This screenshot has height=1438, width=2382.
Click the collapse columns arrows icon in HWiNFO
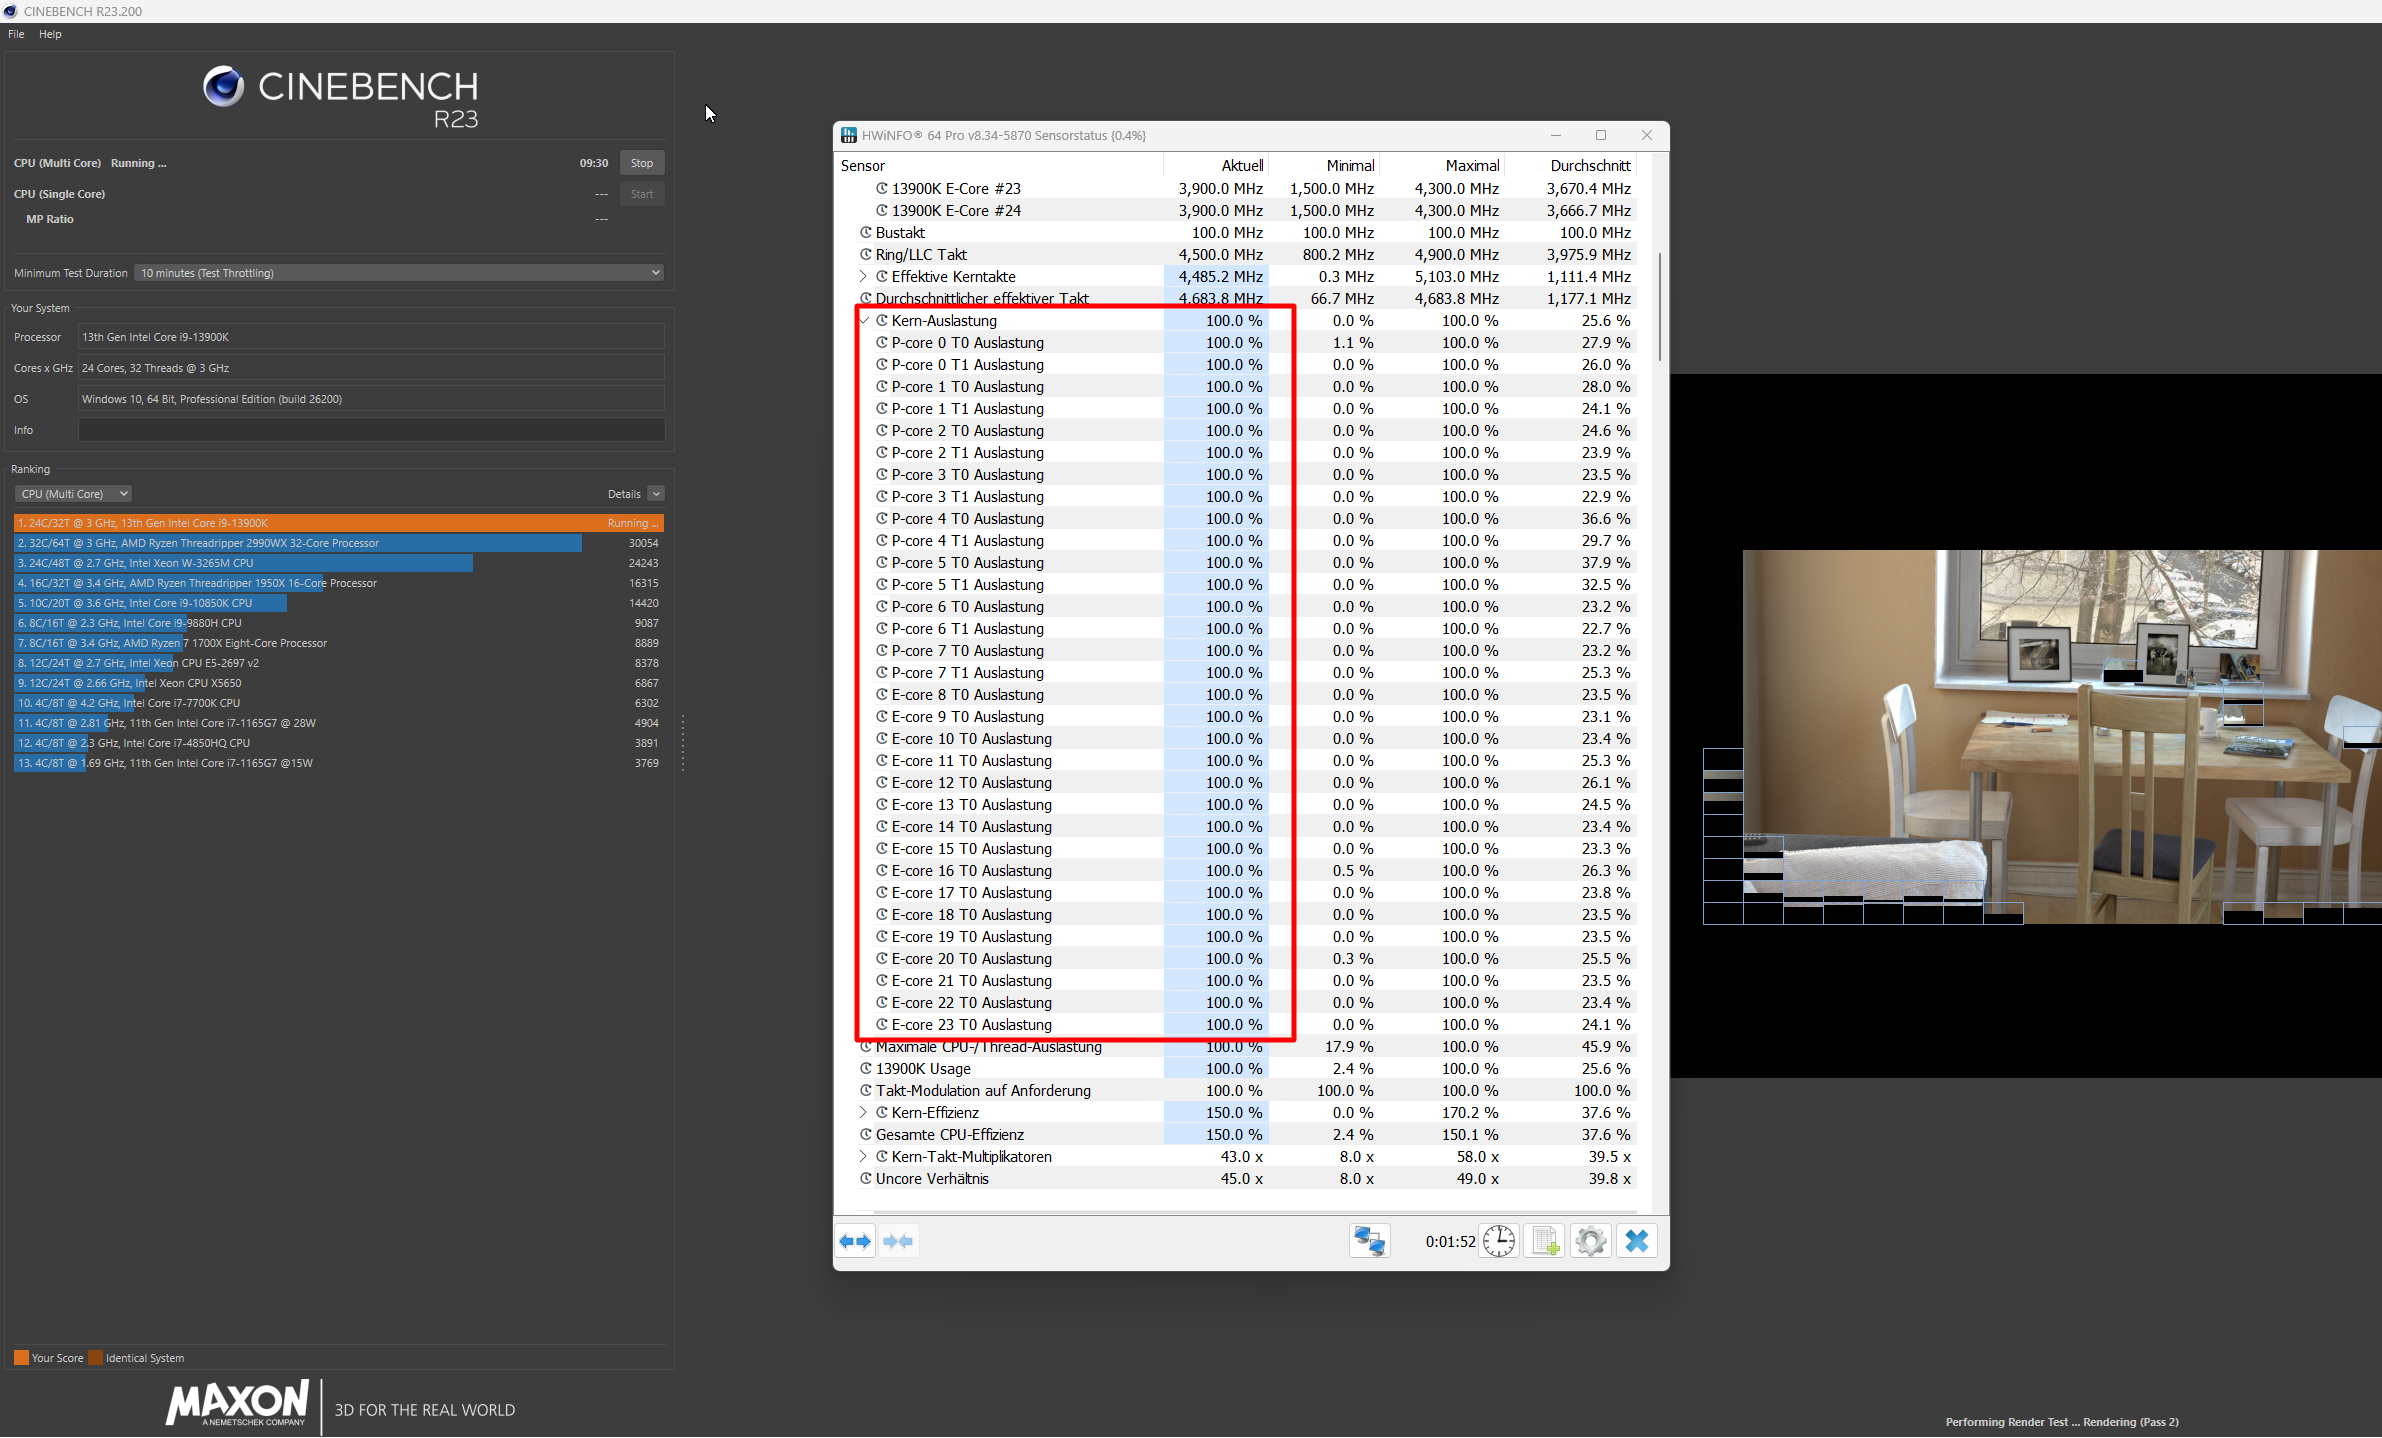(x=899, y=1240)
